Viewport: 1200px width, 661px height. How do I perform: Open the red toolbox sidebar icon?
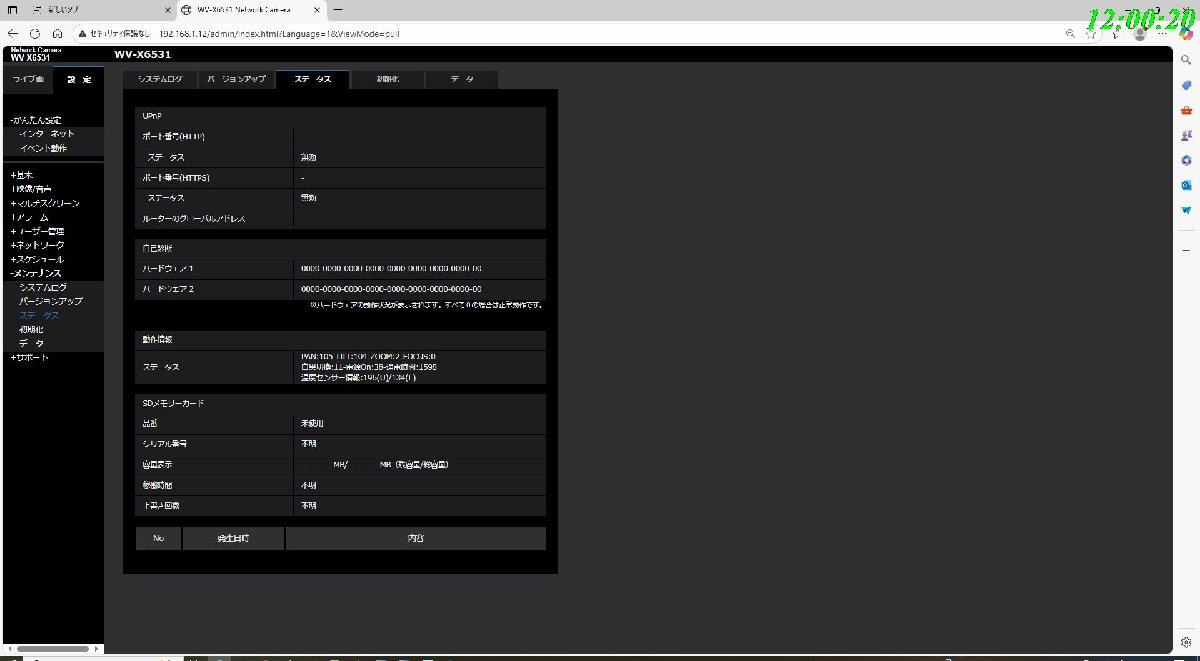(1186, 110)
